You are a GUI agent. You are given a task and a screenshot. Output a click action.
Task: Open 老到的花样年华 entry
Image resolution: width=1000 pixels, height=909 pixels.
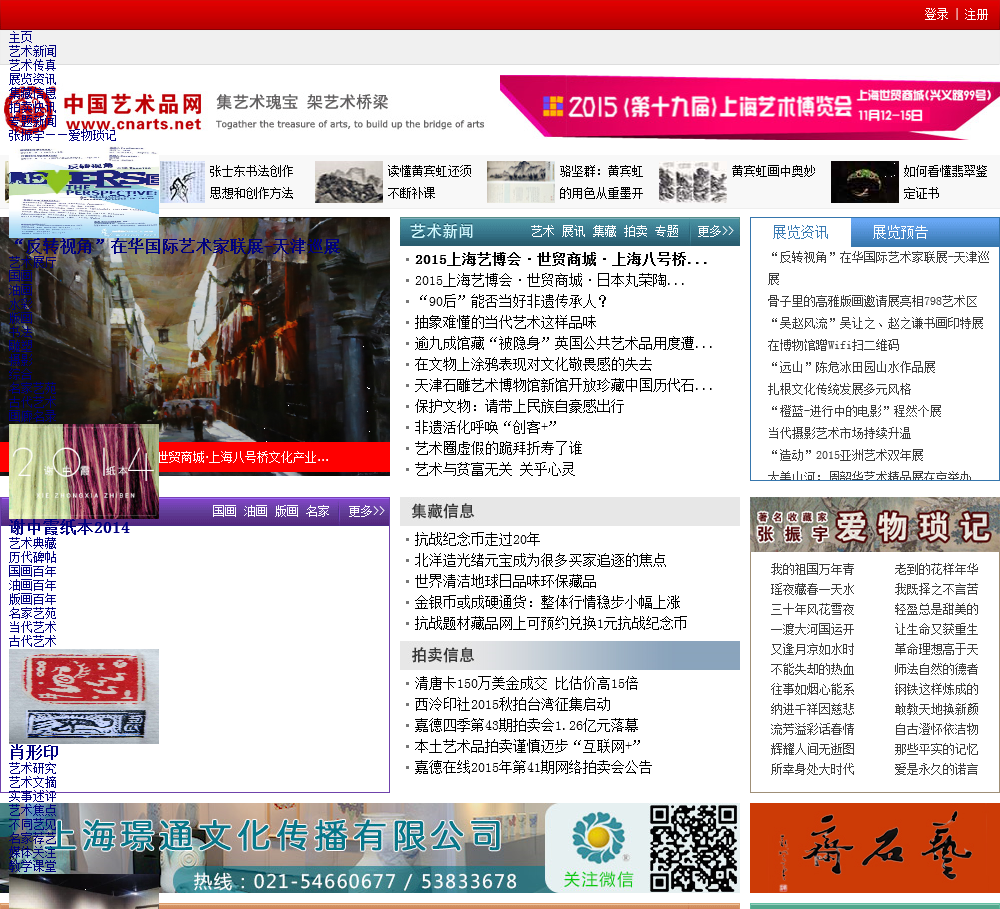936,569
